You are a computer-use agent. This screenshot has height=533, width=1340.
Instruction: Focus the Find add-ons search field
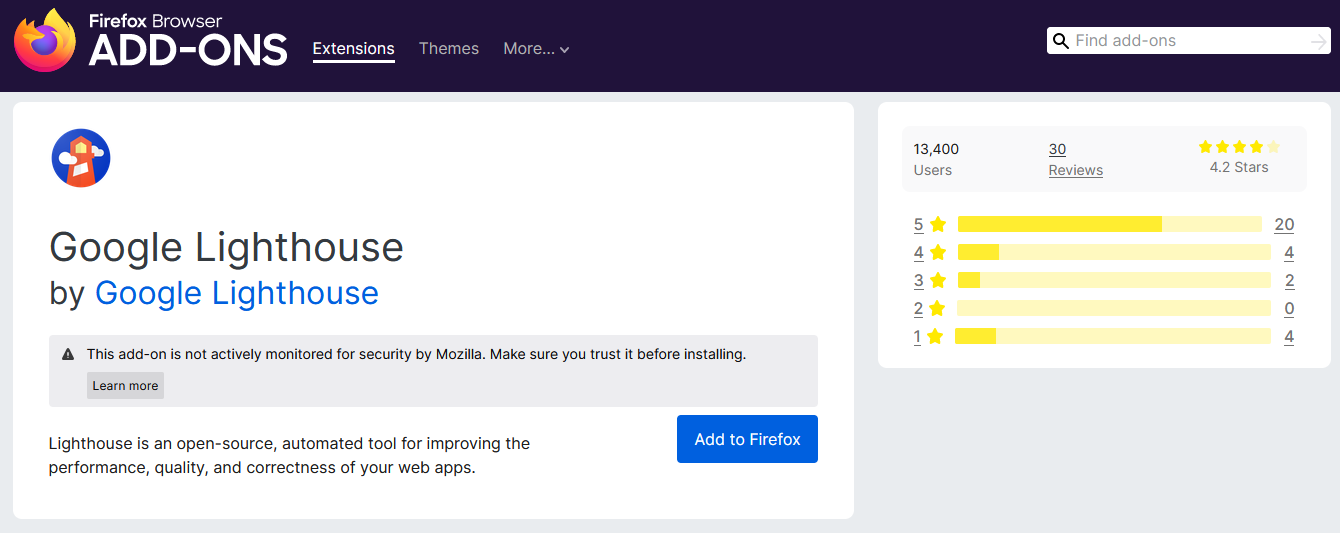[x=1190, y=41]
